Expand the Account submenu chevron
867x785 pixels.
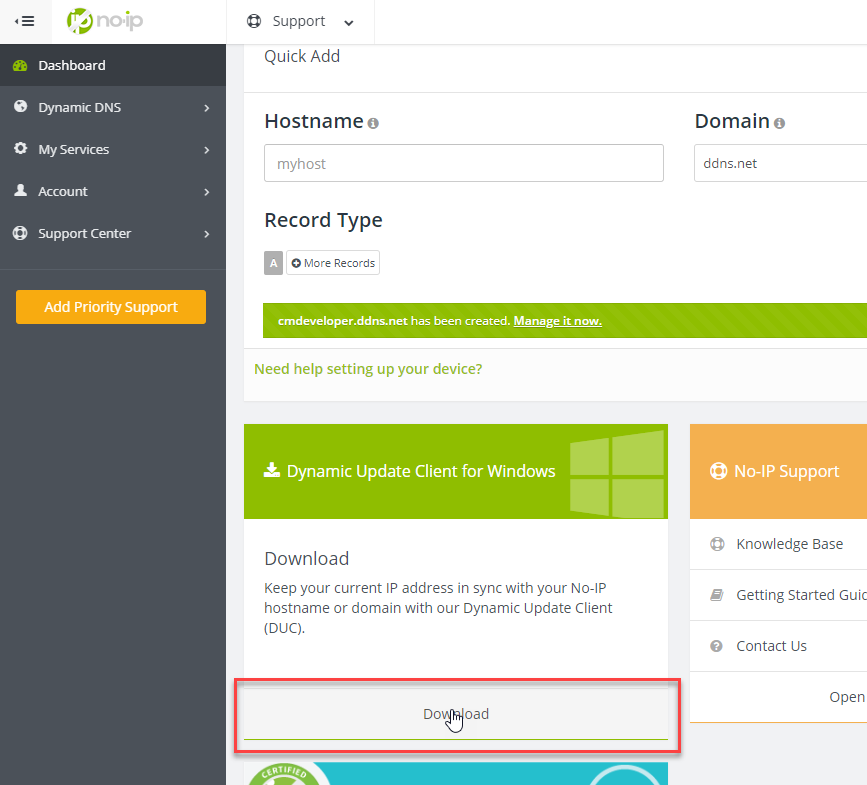pos(207,192)
